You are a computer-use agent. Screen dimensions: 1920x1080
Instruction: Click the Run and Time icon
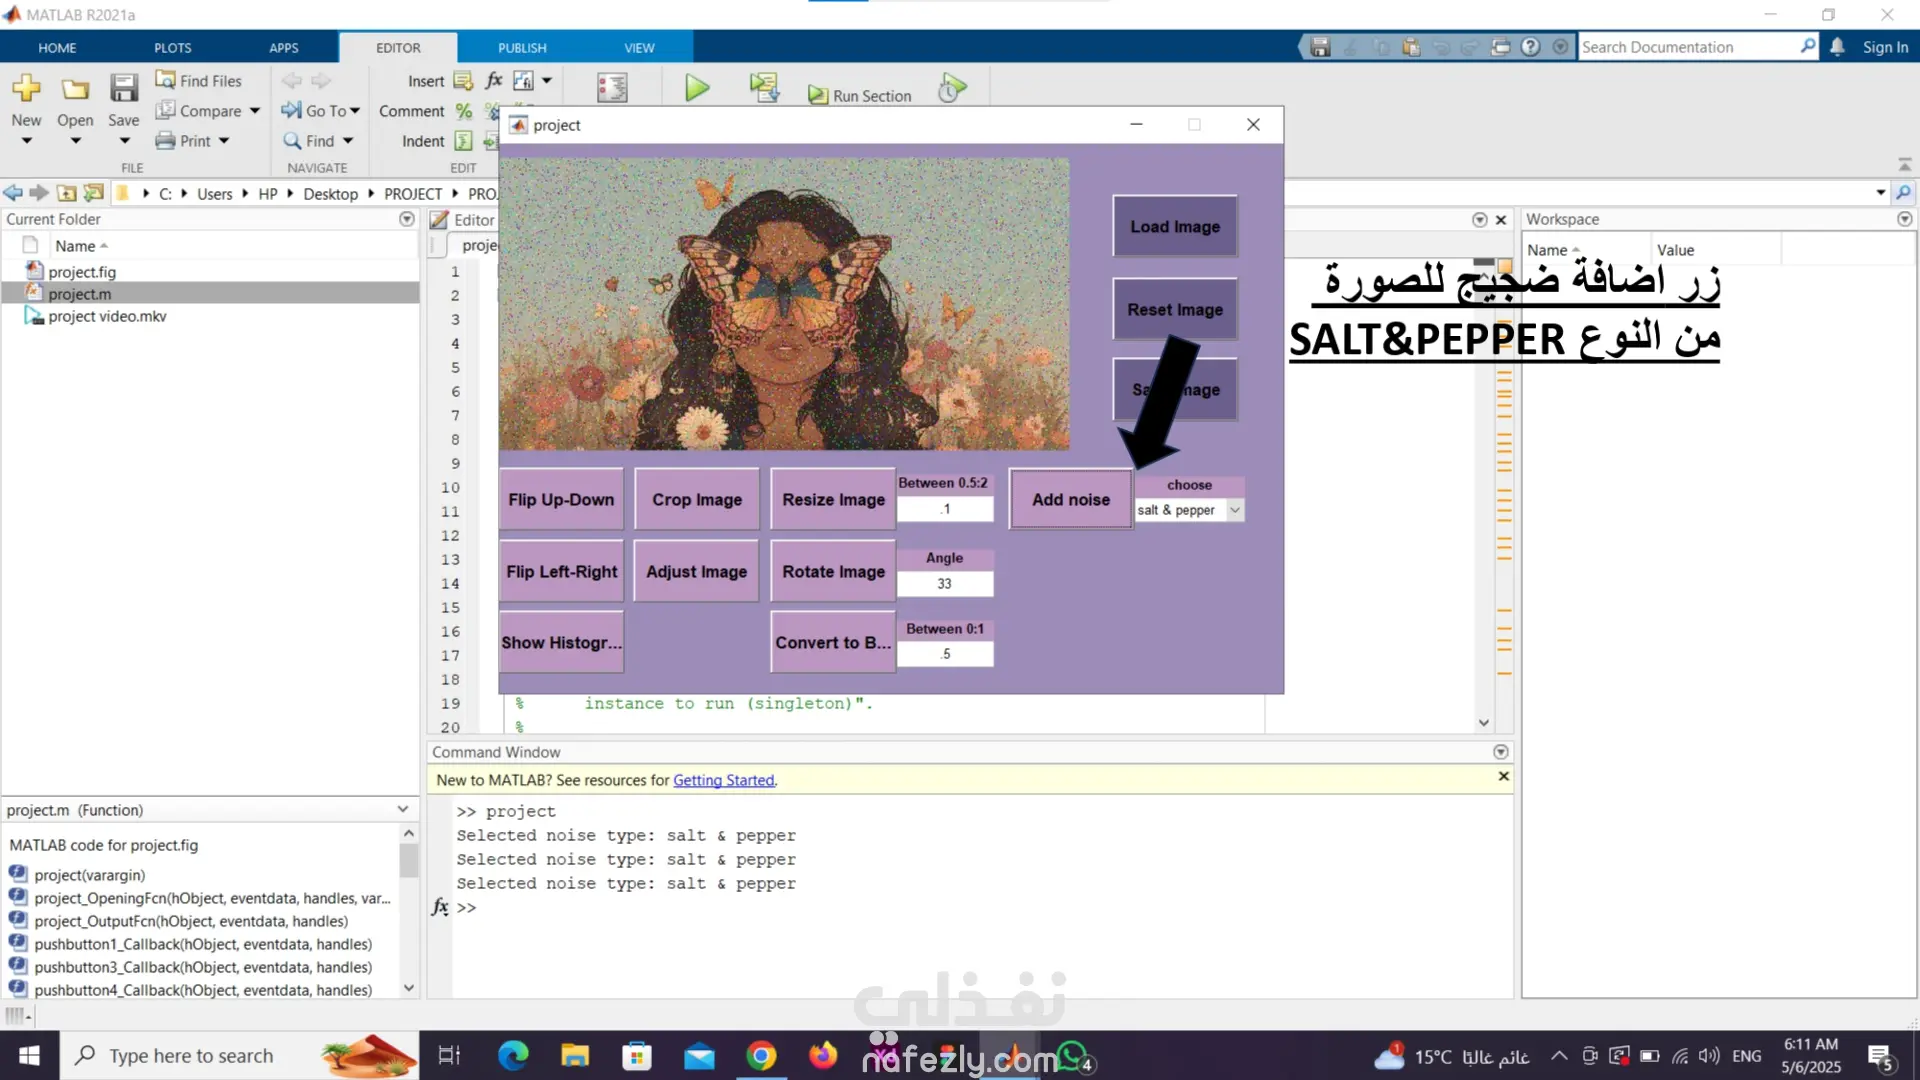(952, 88)
